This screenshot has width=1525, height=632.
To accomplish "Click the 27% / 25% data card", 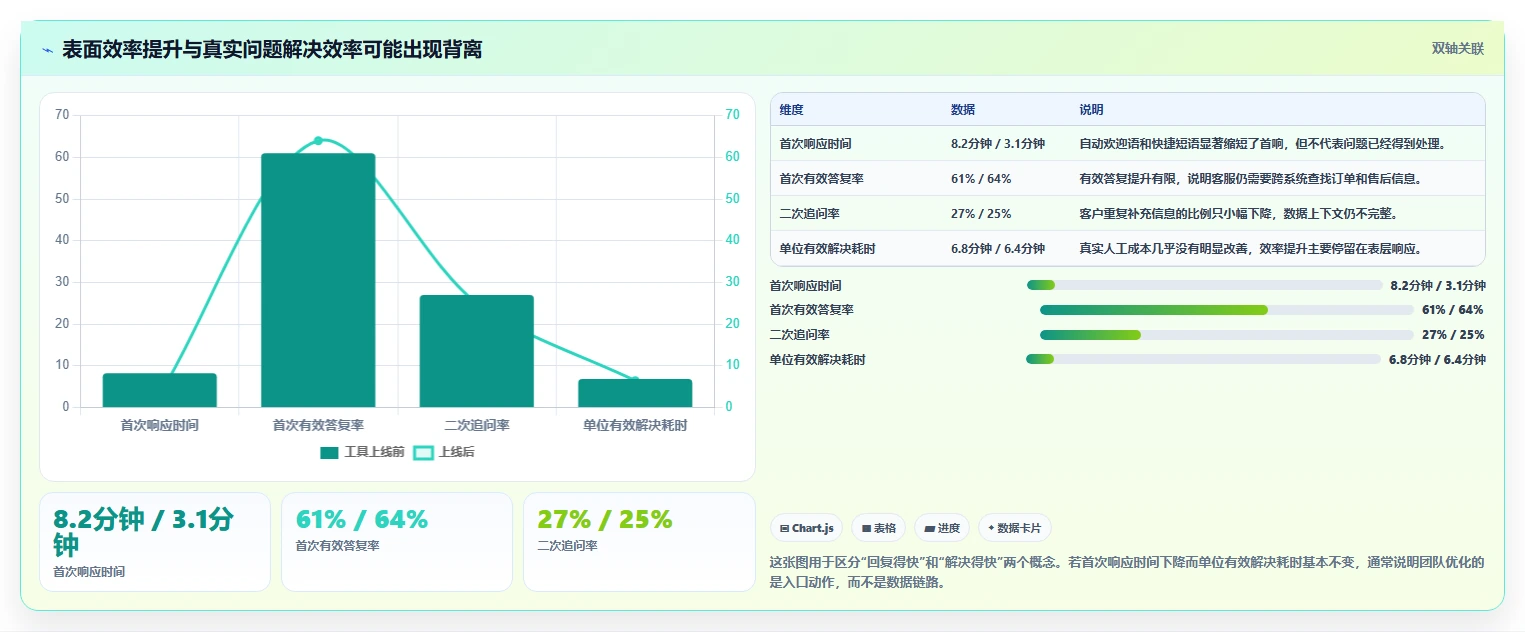I will [639, 542].
